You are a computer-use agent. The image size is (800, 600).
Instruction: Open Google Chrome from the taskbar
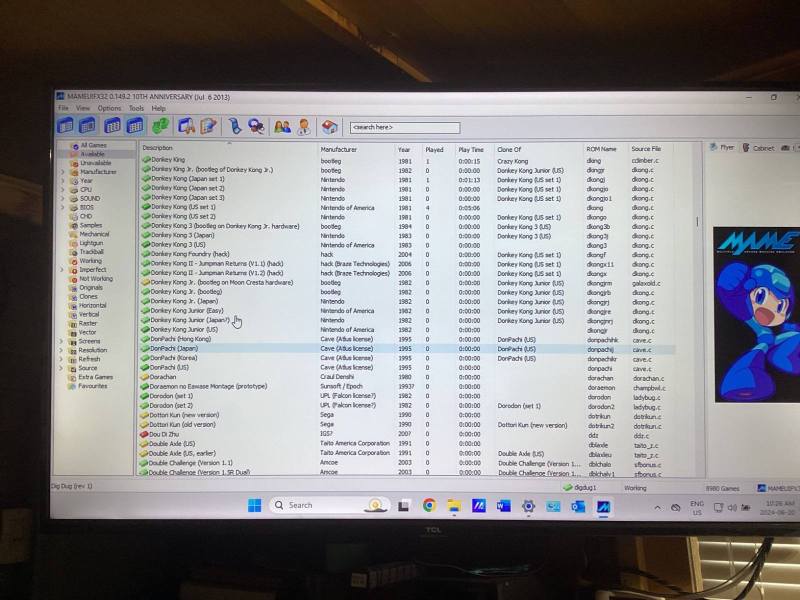click(429, 505)
